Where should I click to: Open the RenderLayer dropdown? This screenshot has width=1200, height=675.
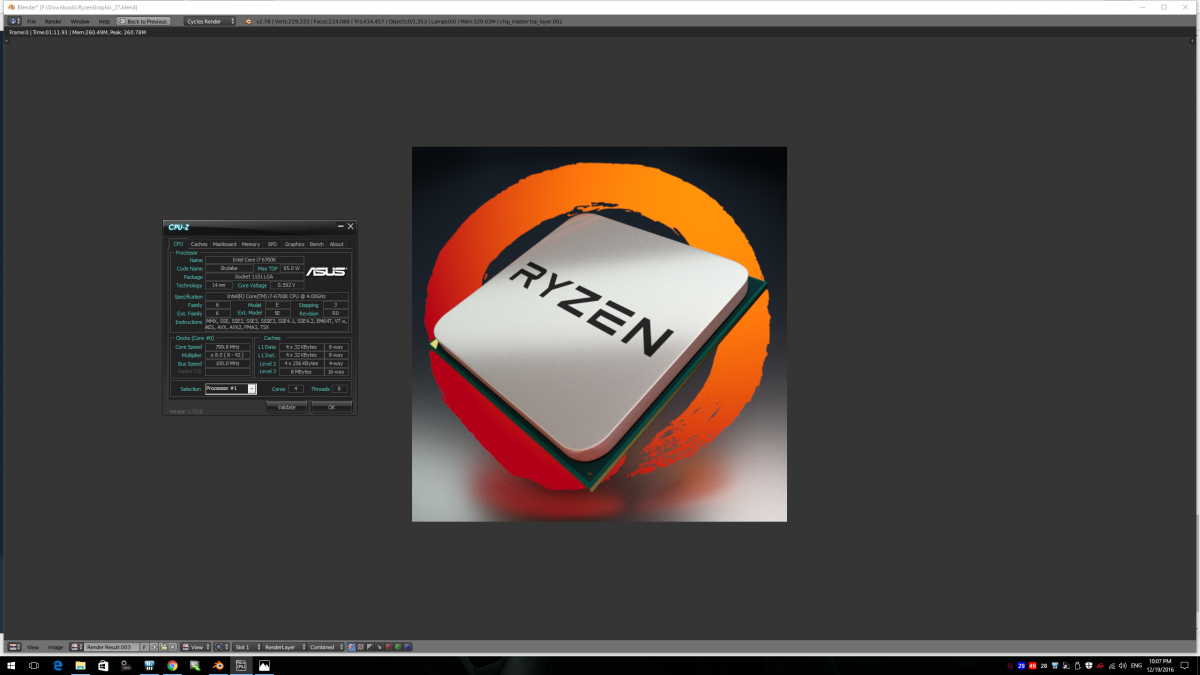pos(283,647)
